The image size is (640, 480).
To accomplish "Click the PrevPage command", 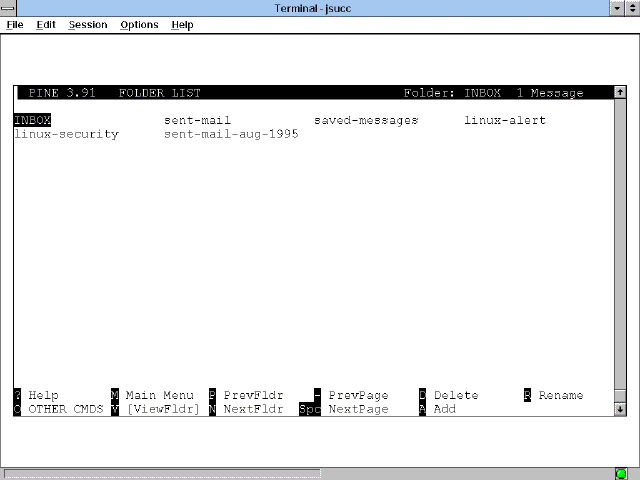I will tap(358, 395).
